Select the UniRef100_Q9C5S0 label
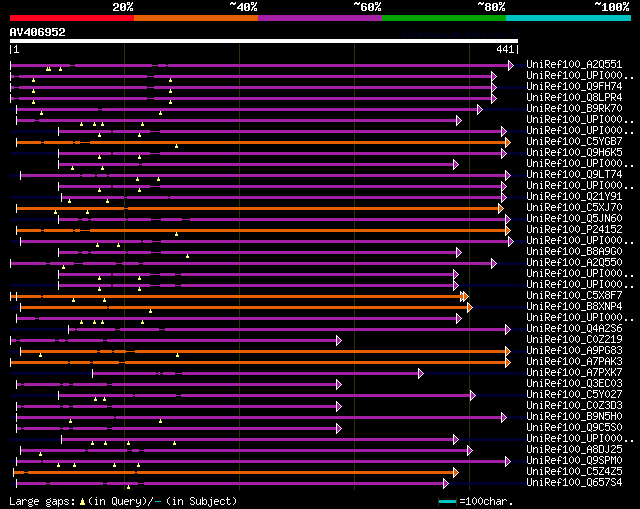640x509 pixels. click(574, 428)
